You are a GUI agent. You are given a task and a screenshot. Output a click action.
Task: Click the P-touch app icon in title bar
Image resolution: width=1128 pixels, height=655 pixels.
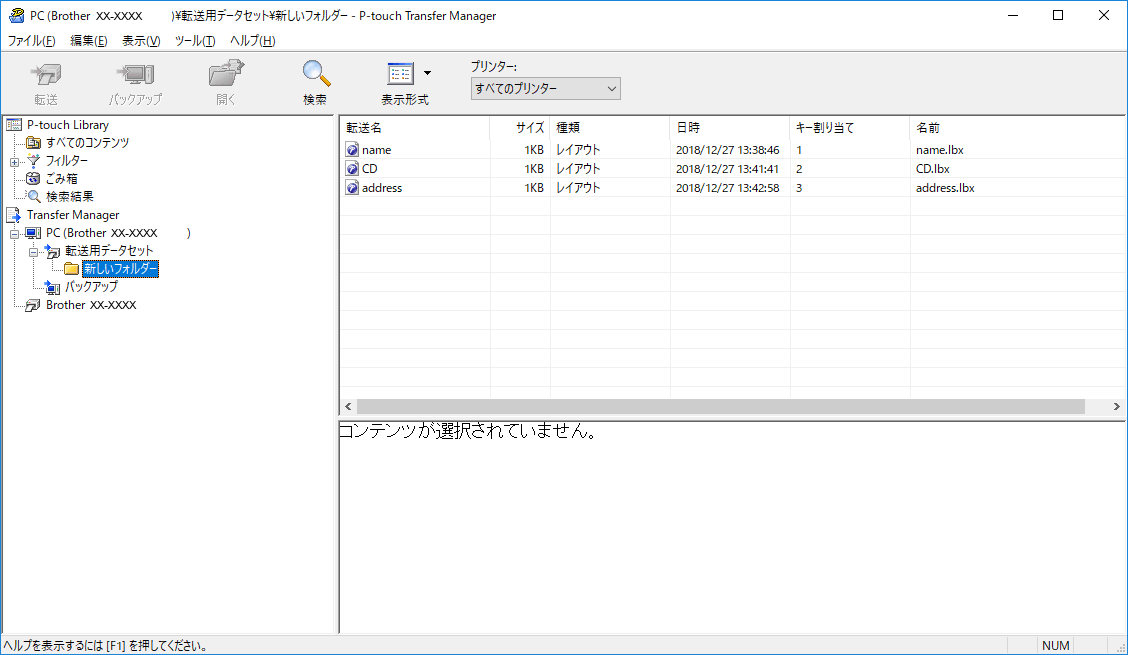click(x=16, y=15)
